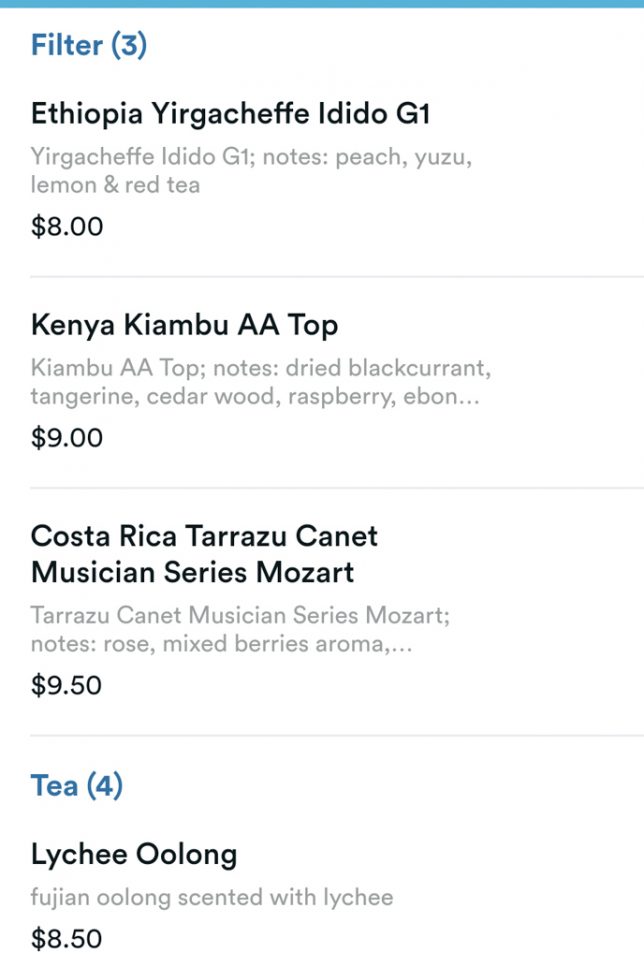
Task: Choose the Lychee Oolong tea
Action: [134, 855]
